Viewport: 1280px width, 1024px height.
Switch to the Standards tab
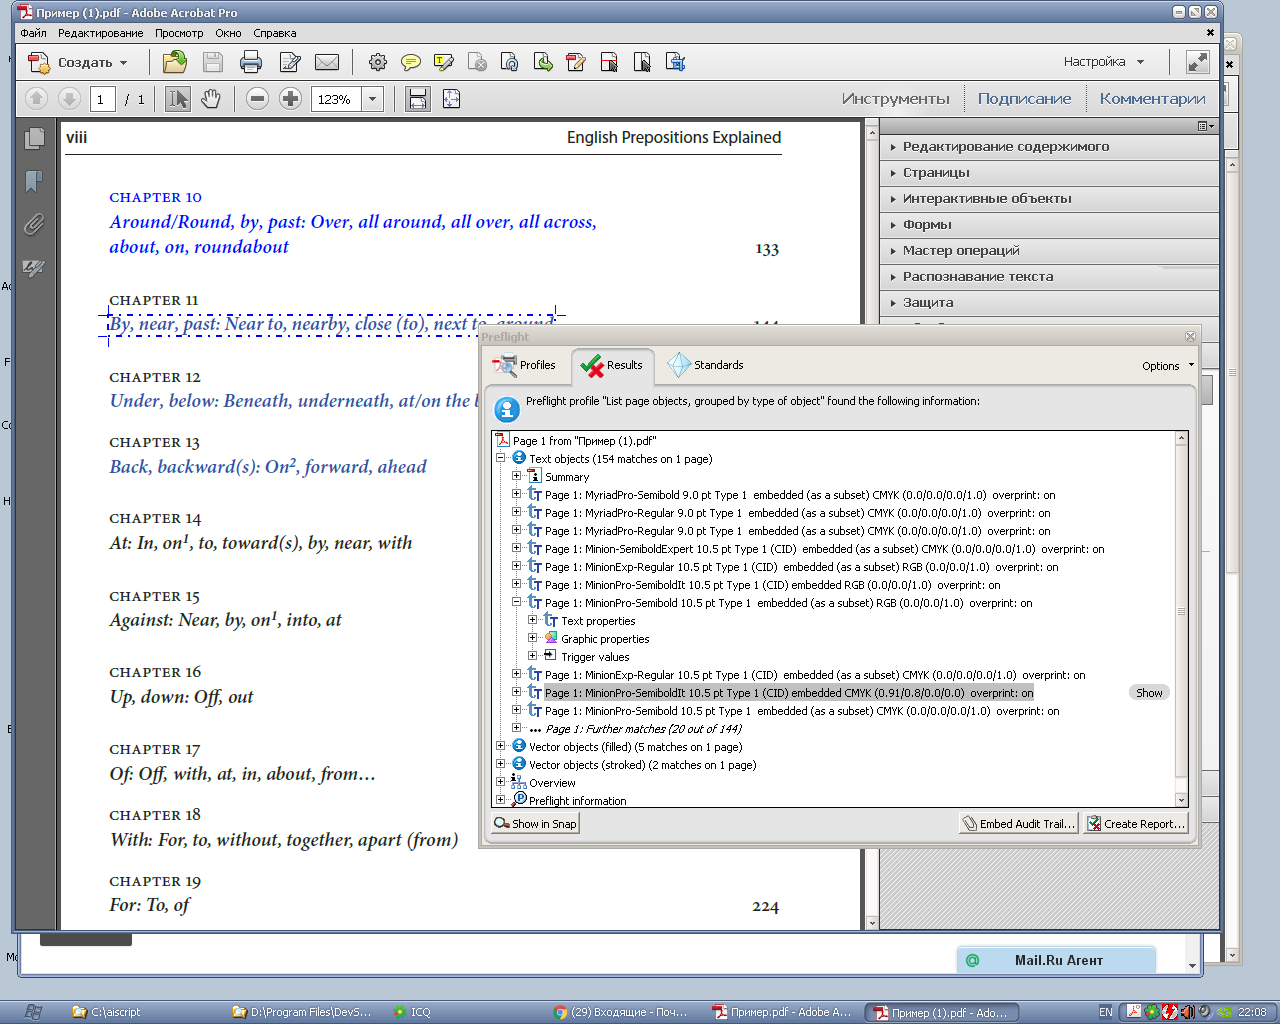(706, 366)
